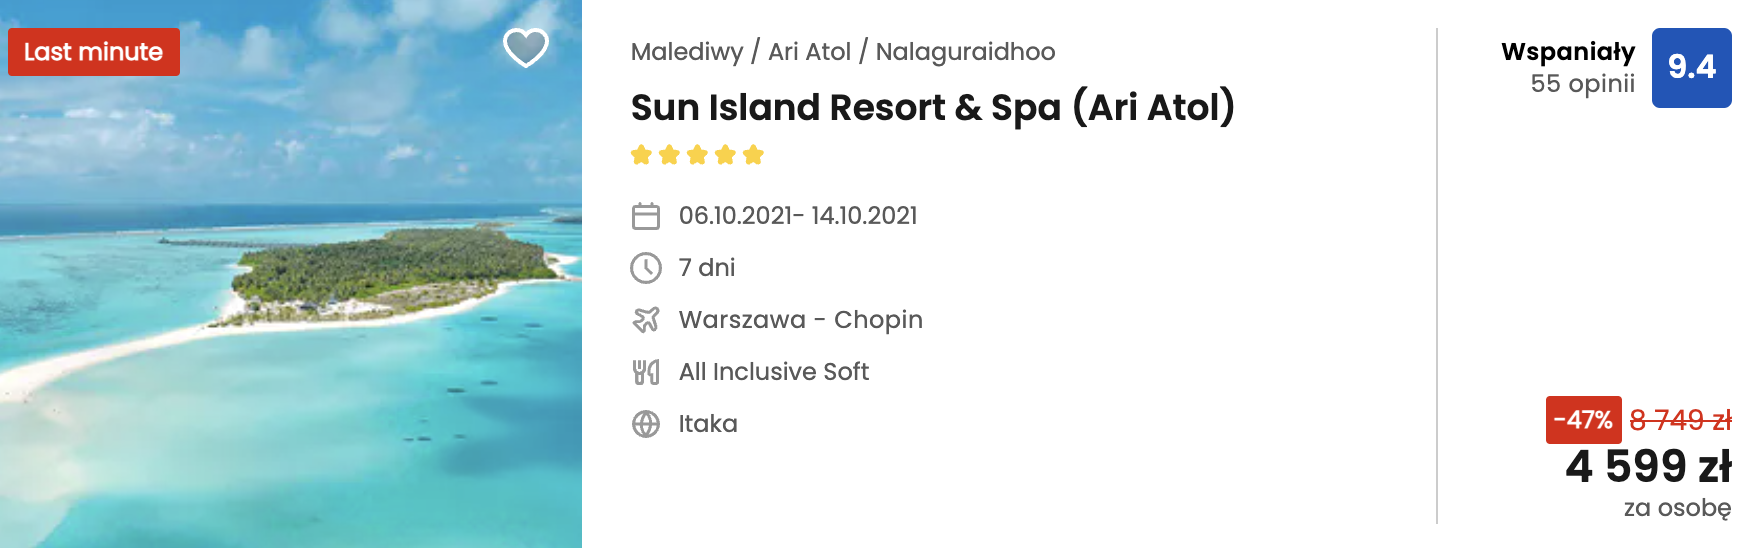The width and height of the screenshot is (1754, 548).
Task: Click the All Inclusive Soft board text
Action: (774, 372)
